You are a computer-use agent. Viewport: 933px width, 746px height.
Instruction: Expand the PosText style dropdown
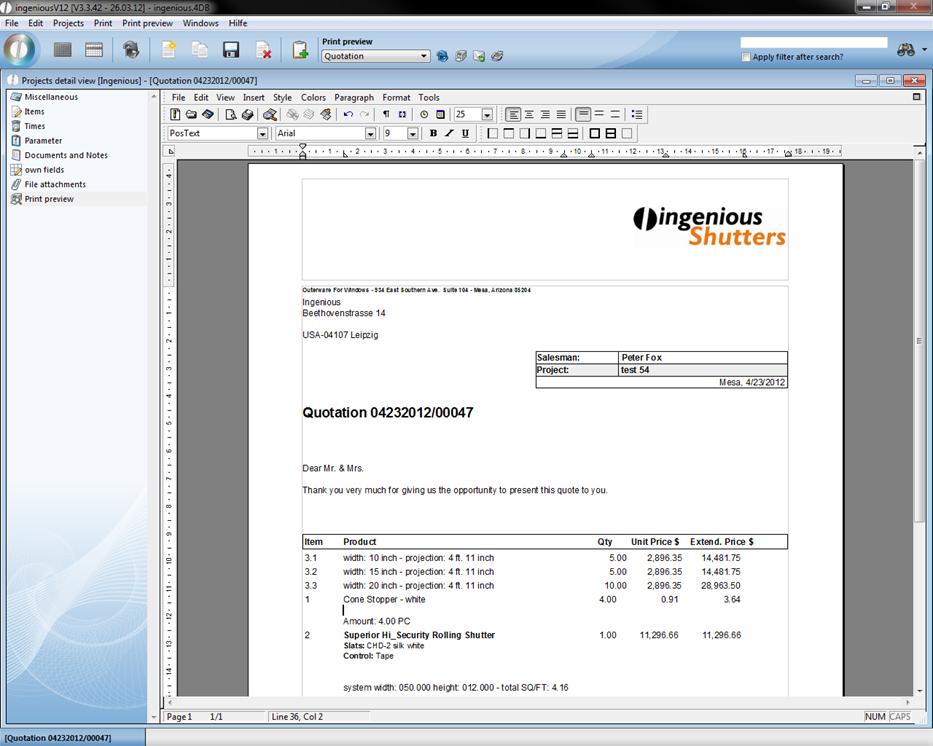(x=262, y=133)
